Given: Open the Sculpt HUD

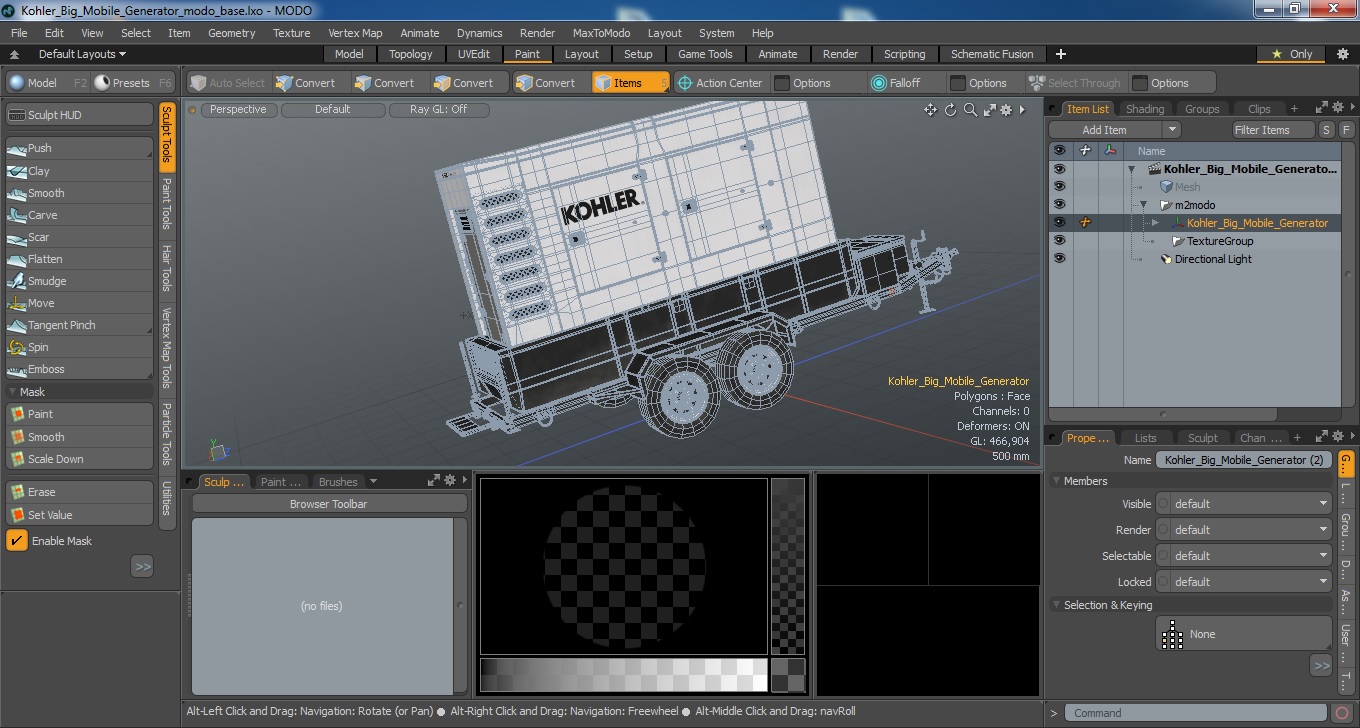Looking at the screenshot, I should (79, 115).
